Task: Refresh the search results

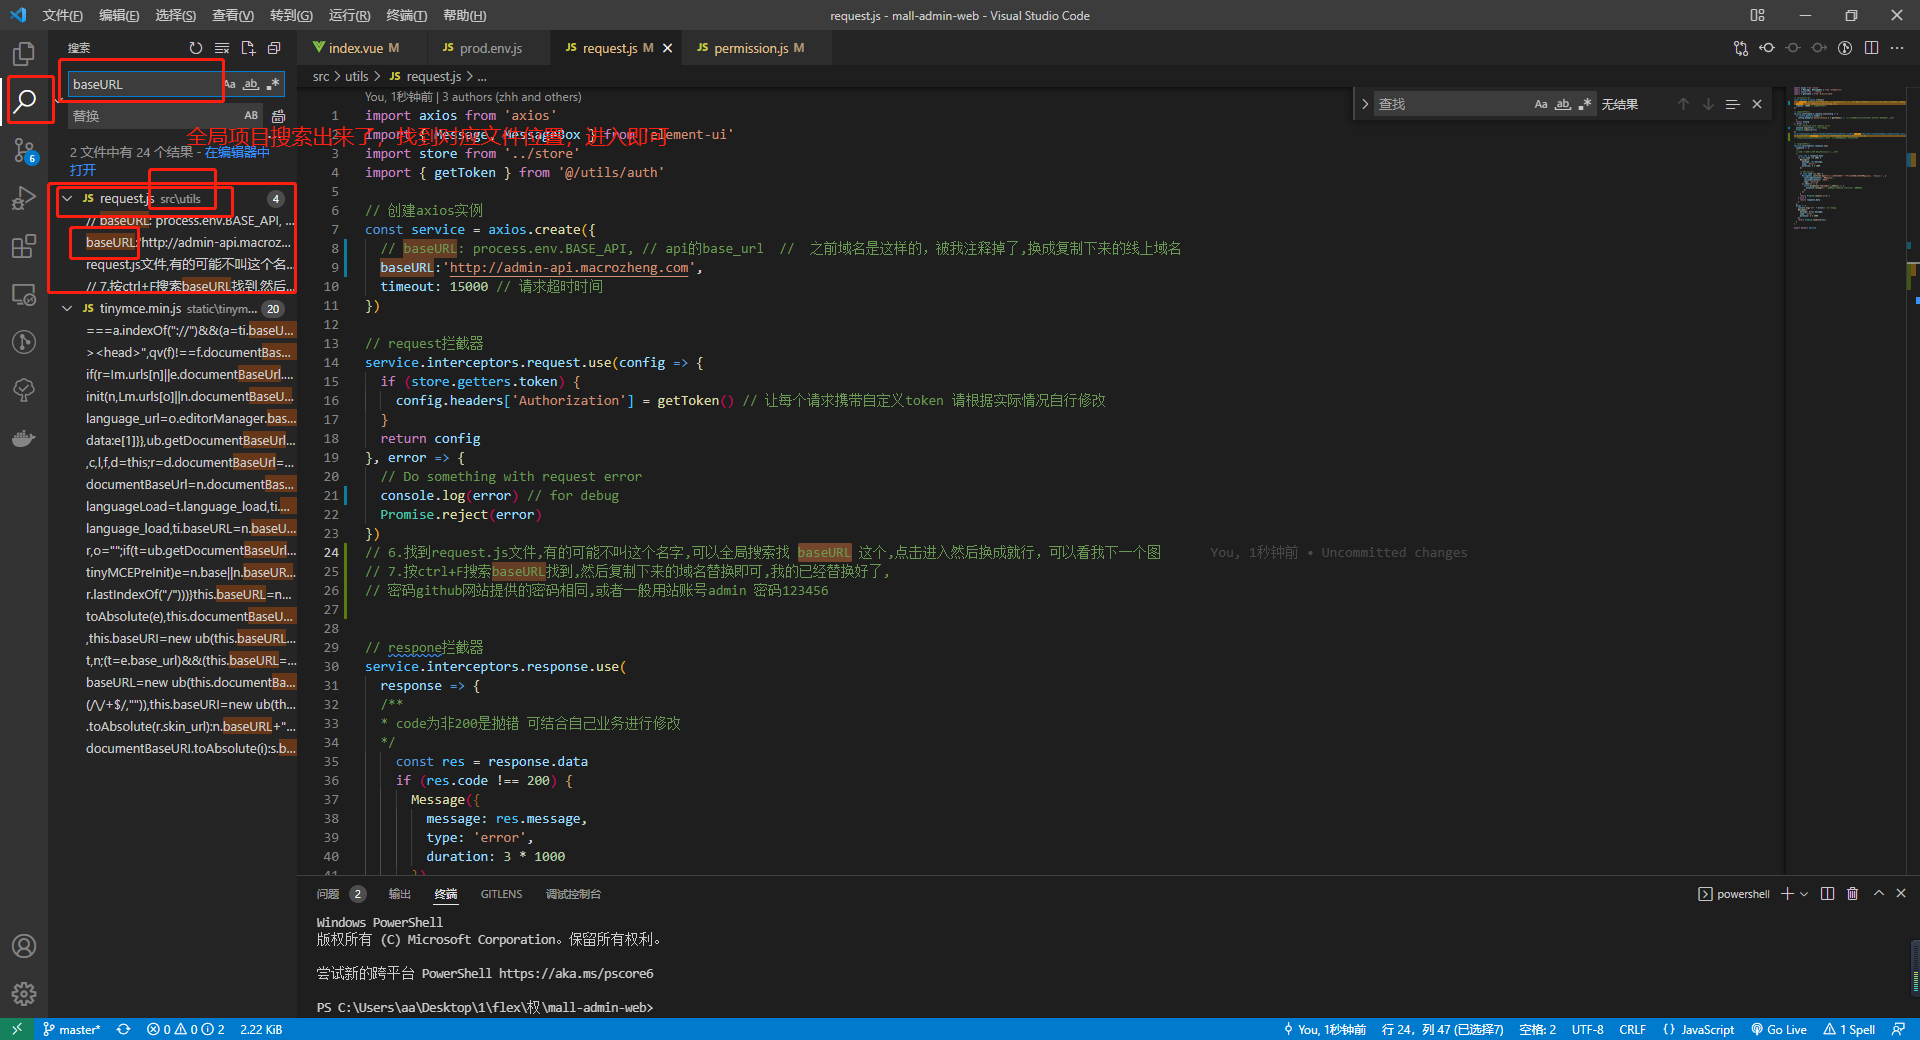Action: [196, 48]
